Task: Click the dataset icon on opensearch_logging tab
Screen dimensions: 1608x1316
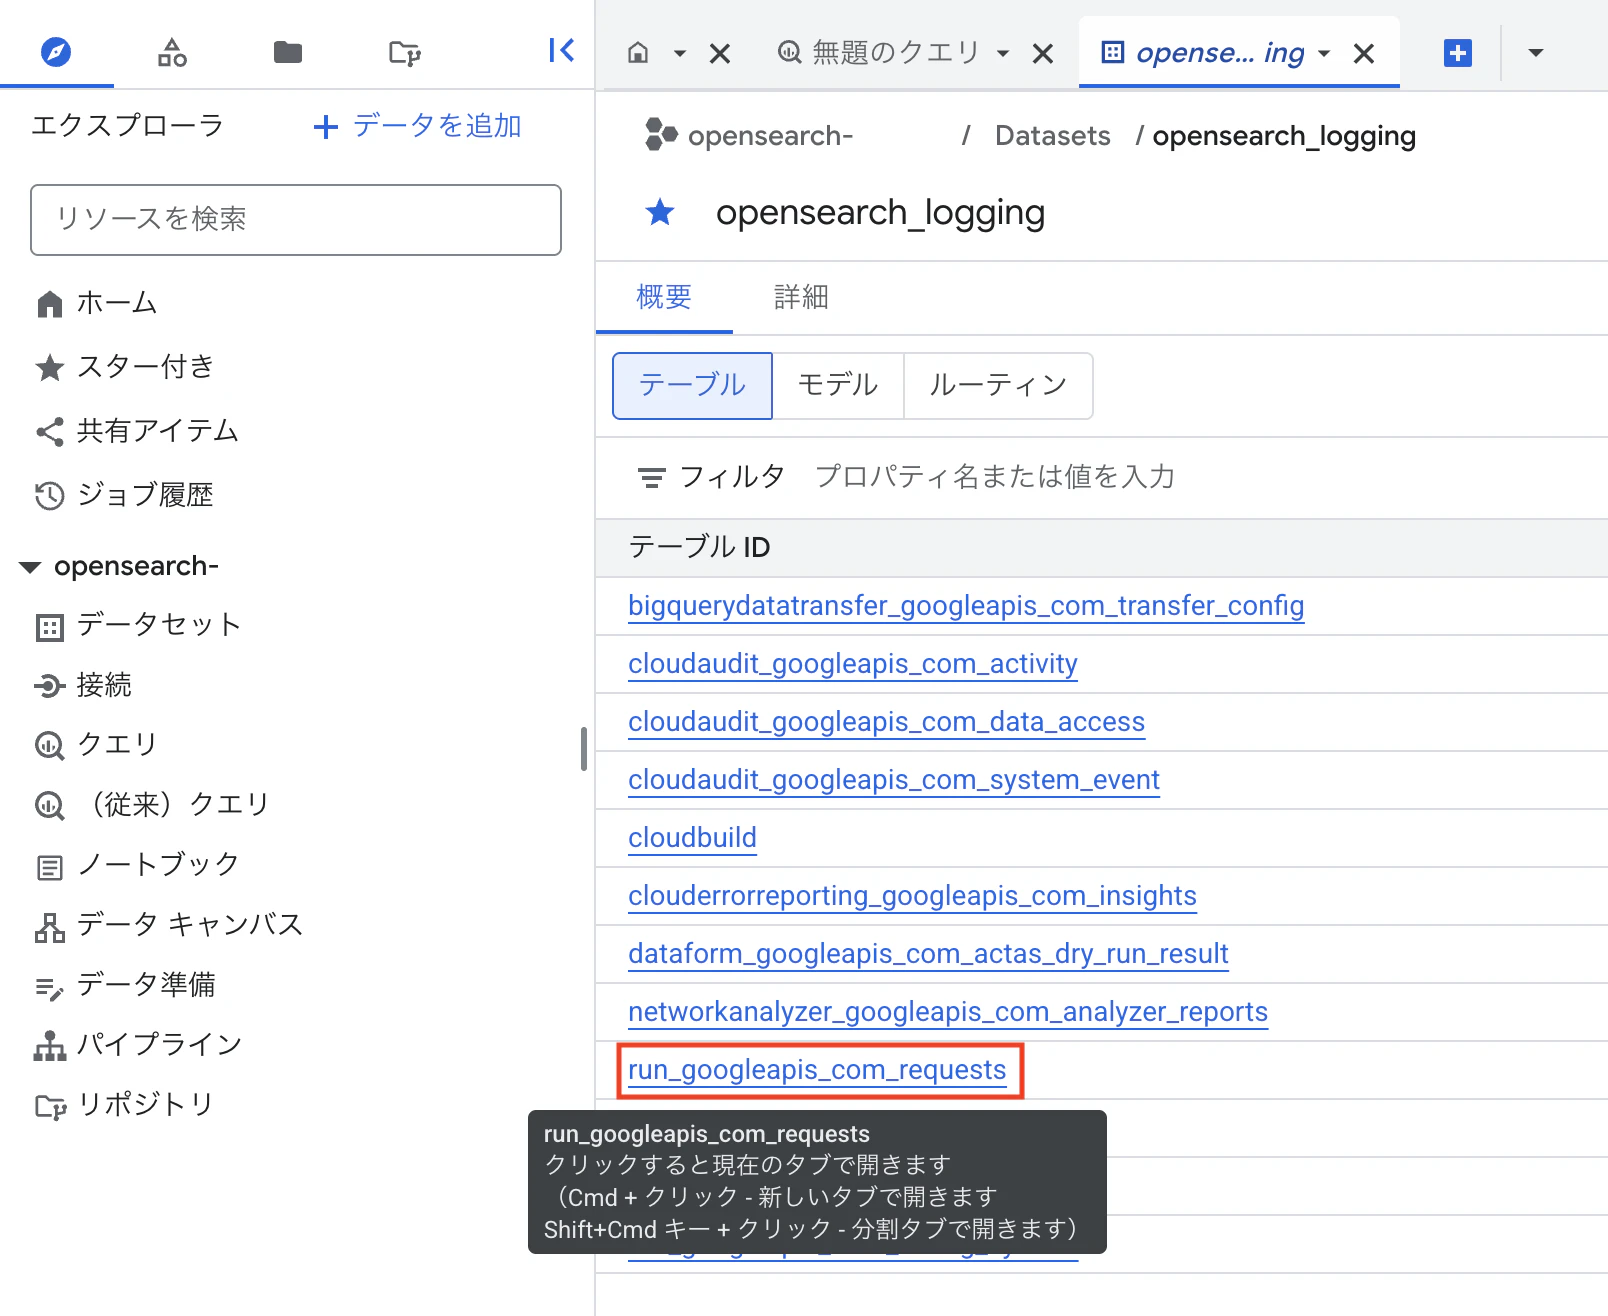Action: pos(1112,52)
